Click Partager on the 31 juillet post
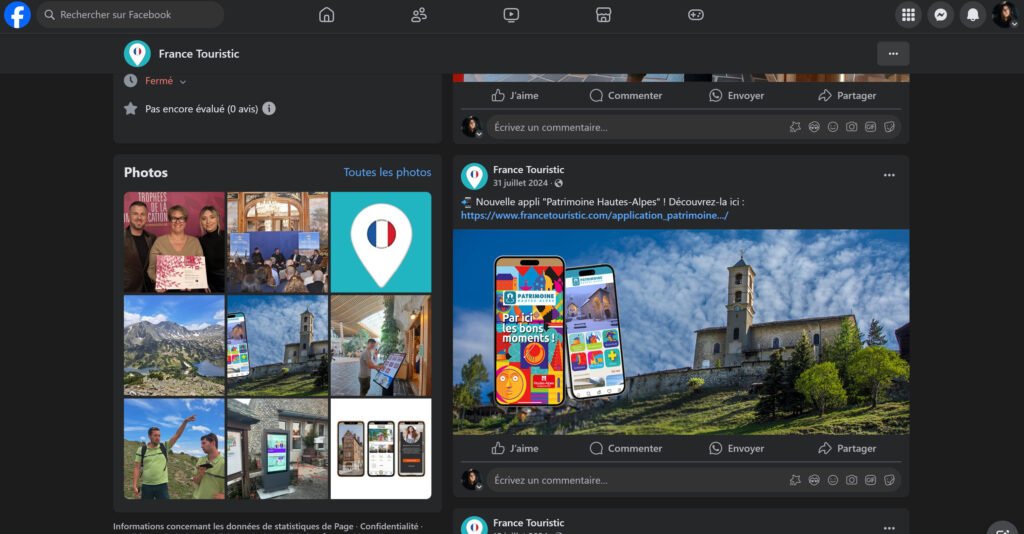This screenshot has height=534, width=1024. (847, 448)
